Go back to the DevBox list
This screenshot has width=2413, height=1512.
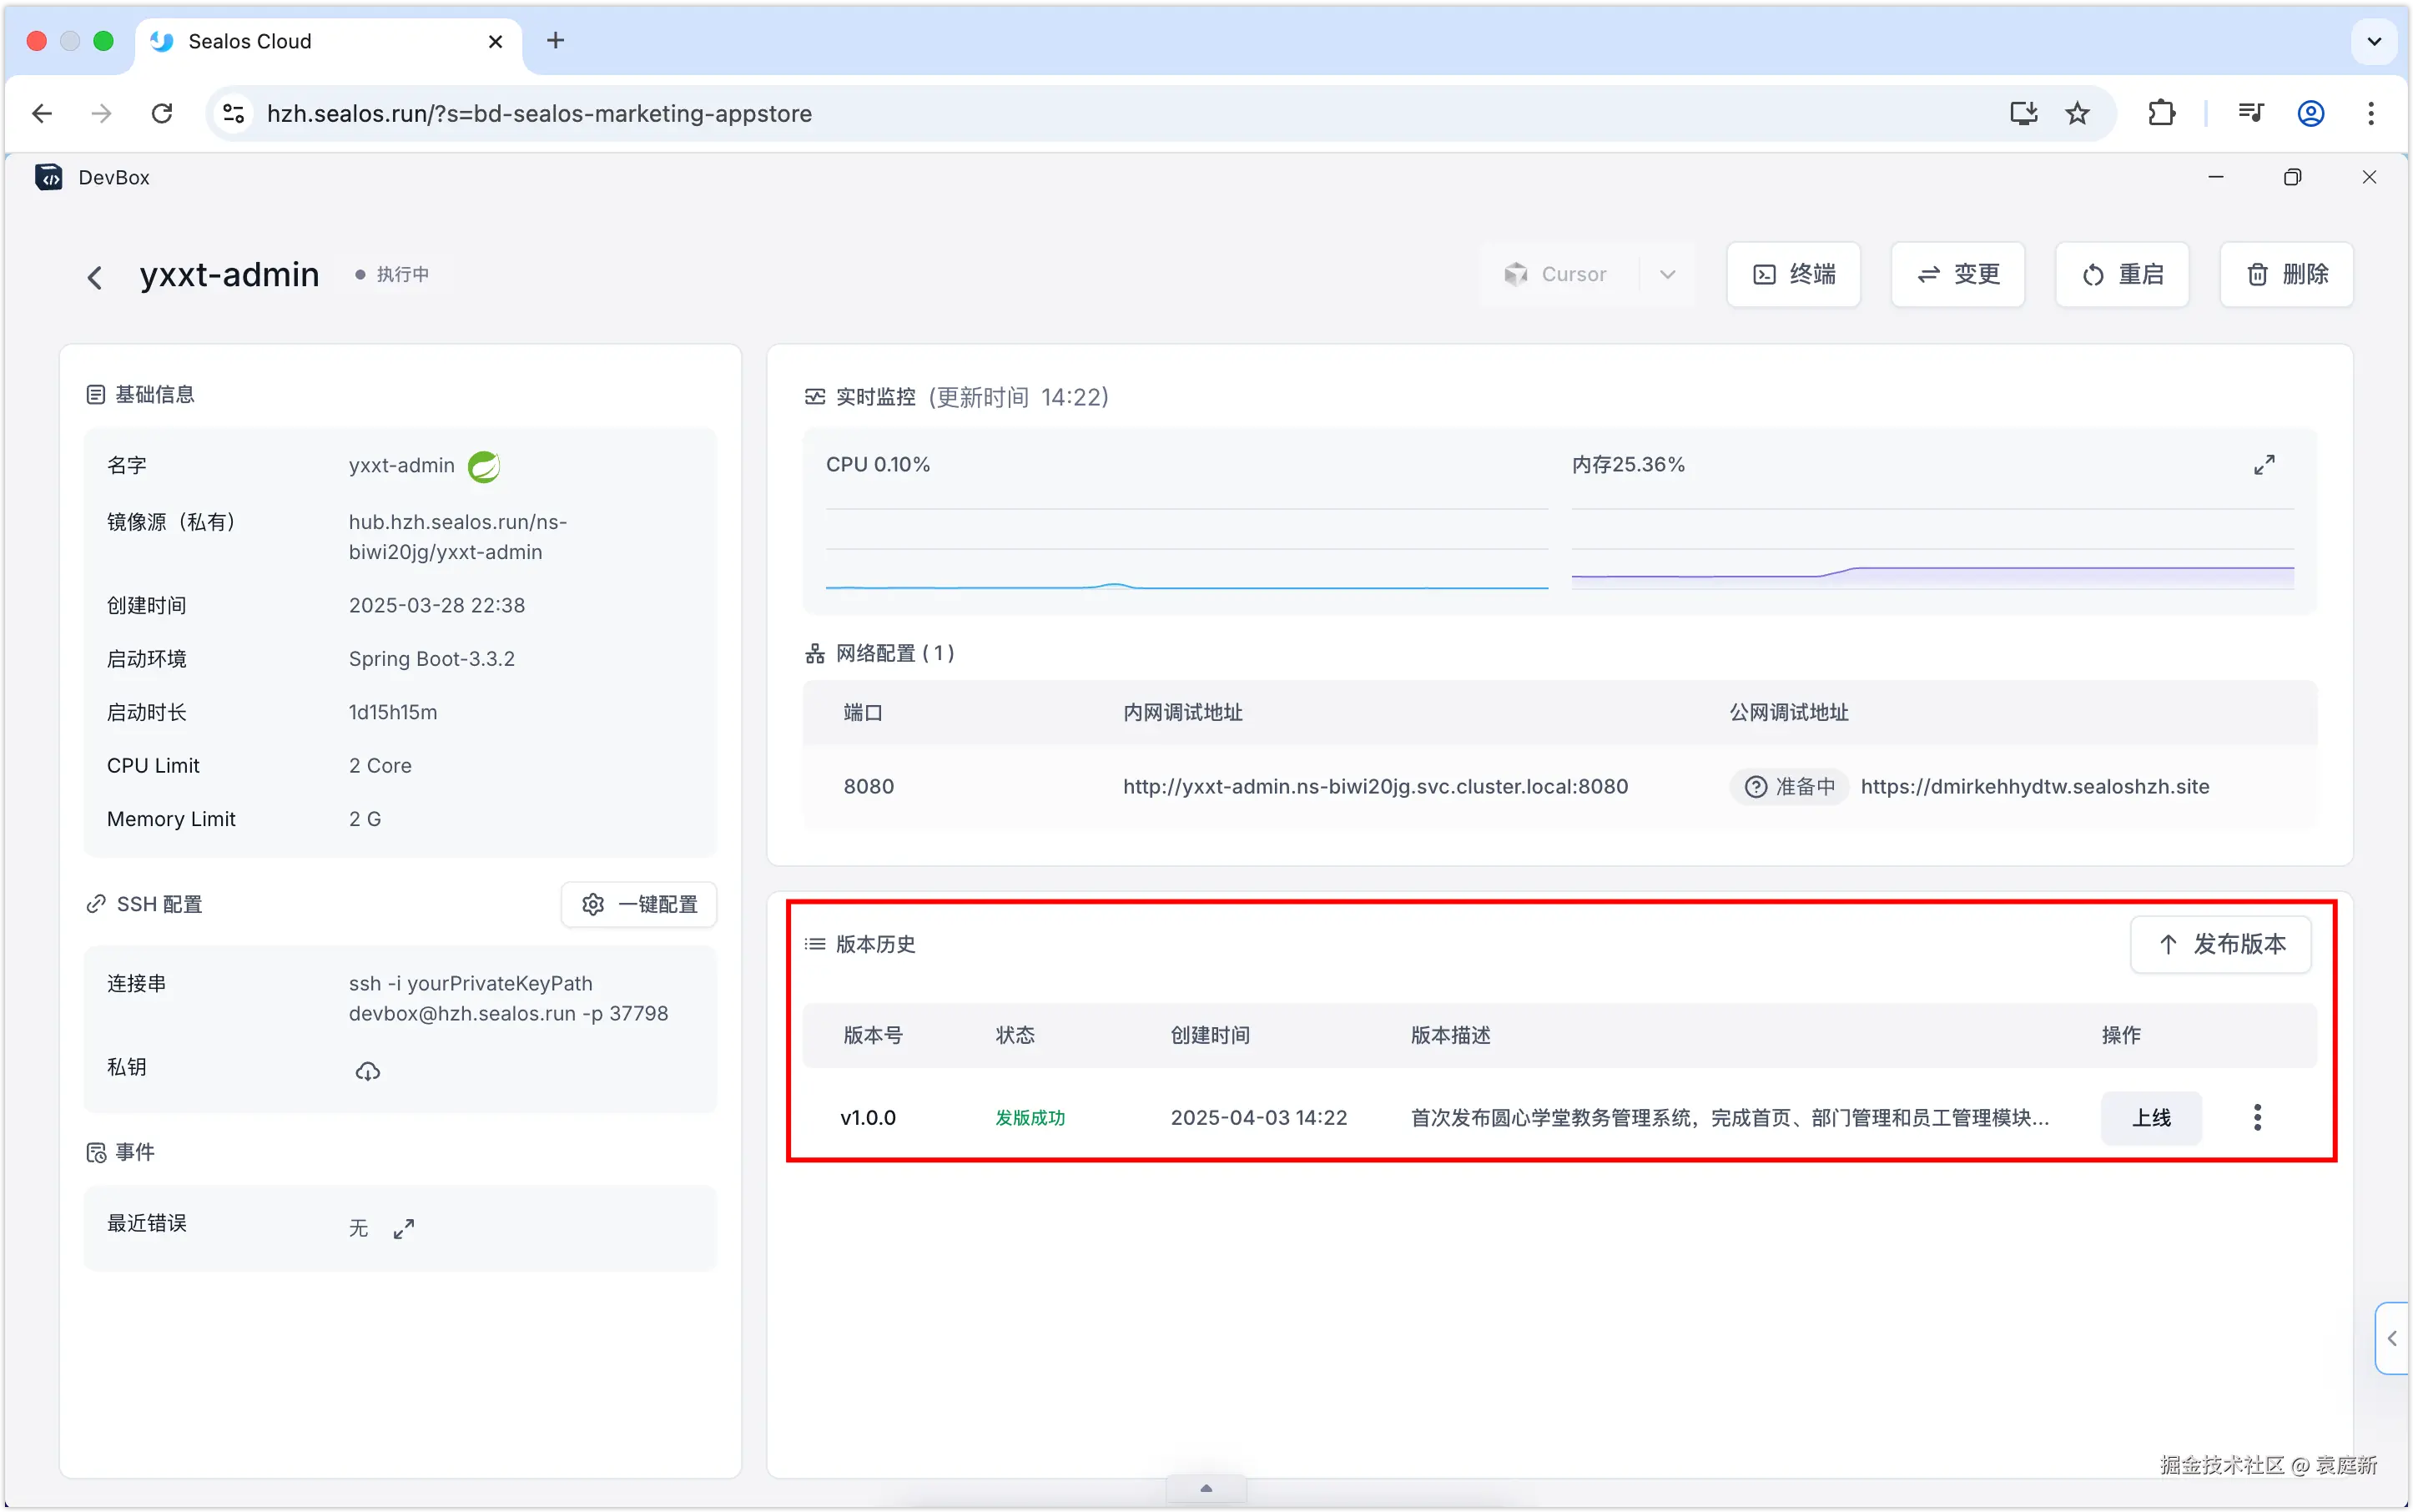94,276
